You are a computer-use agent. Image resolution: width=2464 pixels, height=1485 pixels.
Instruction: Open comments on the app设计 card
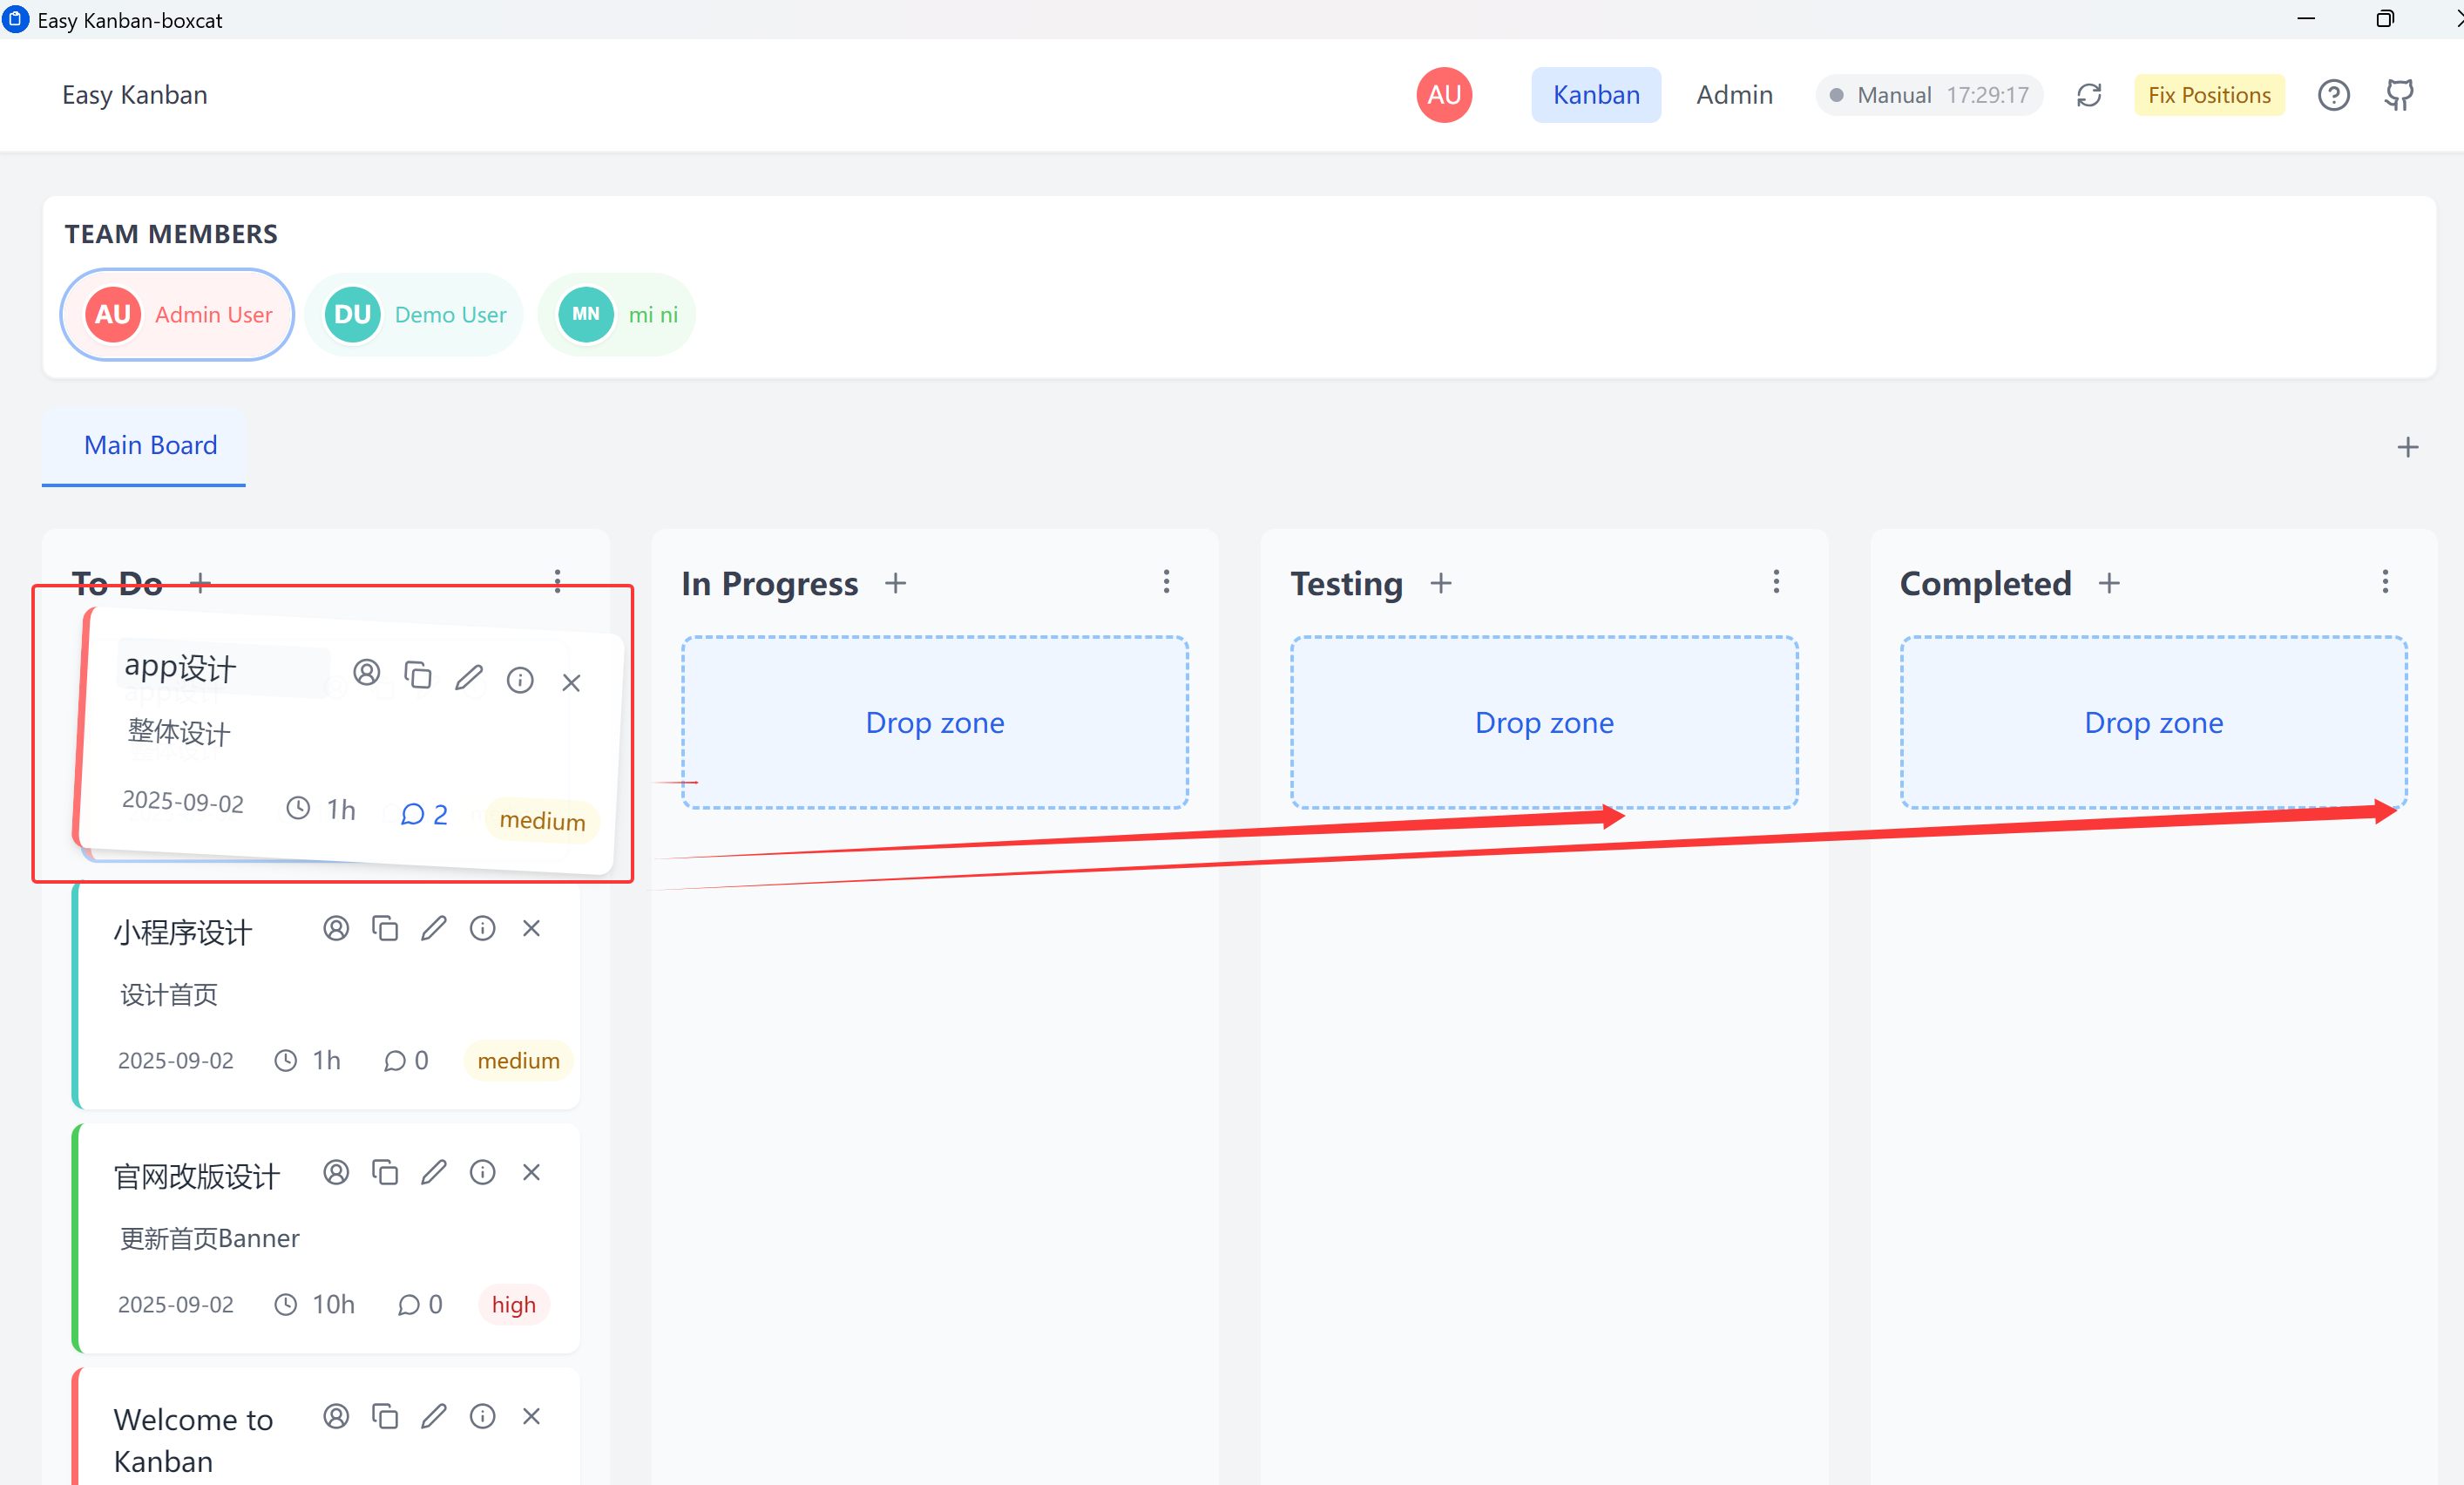(x=424, y=814)
